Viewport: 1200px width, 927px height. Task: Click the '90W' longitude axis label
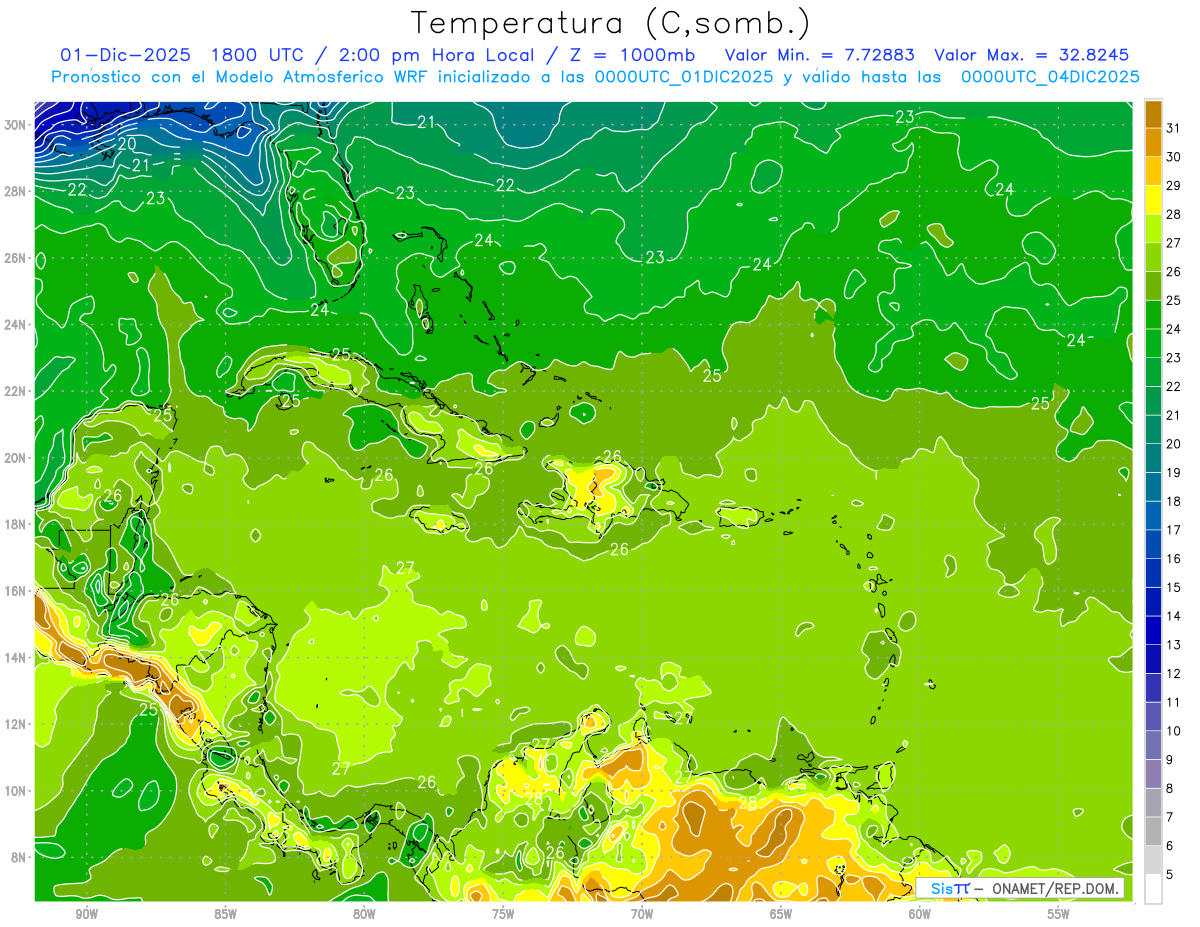pyautogui.click(x=87, y=915)
